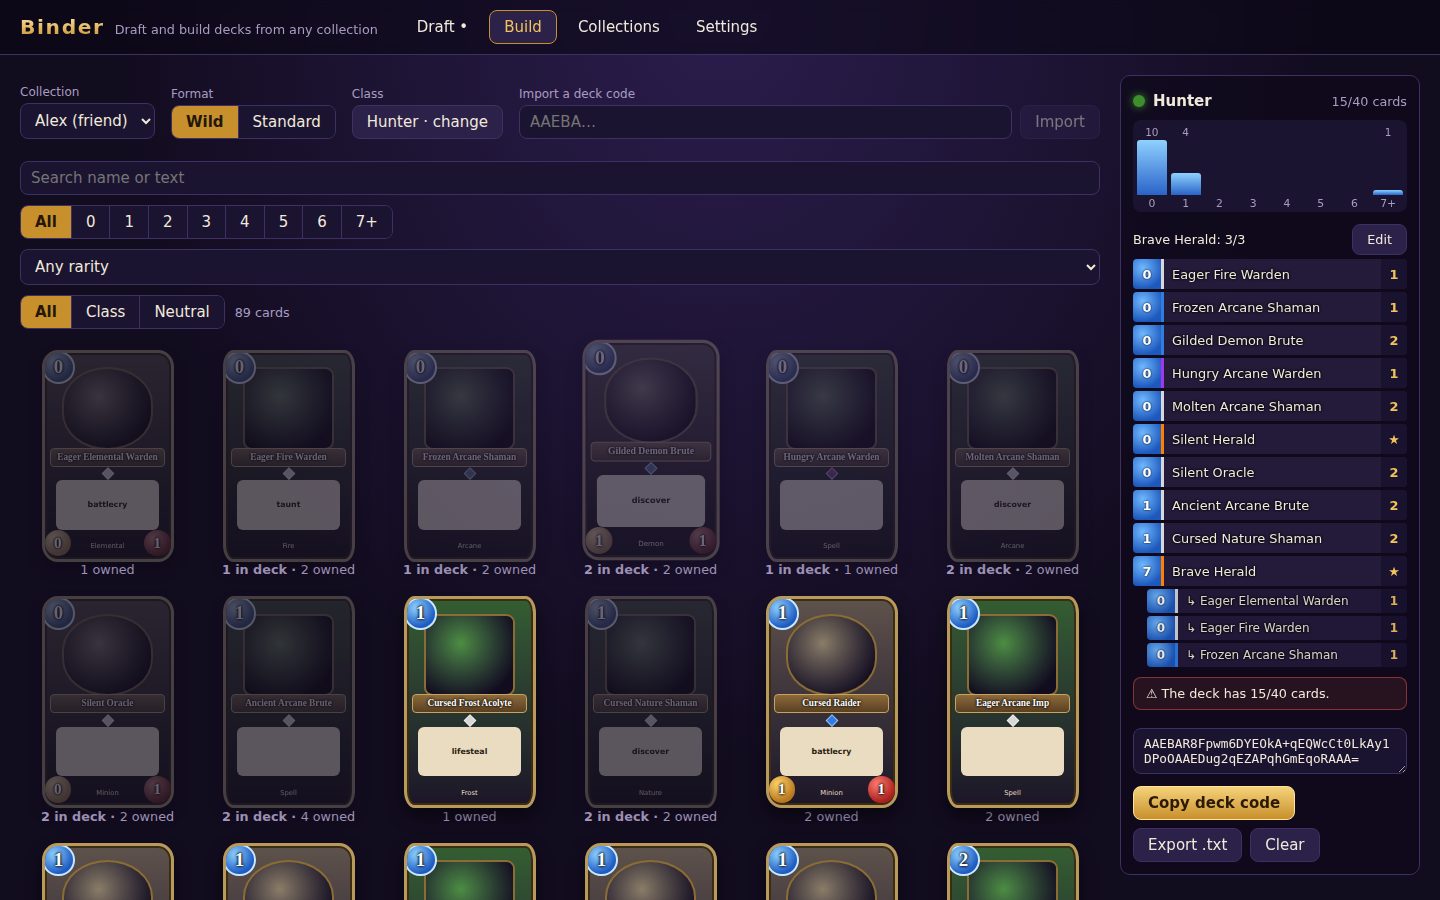
Task: Select the Eager Elemental Warden card in the grid
Action: point(108,456)
